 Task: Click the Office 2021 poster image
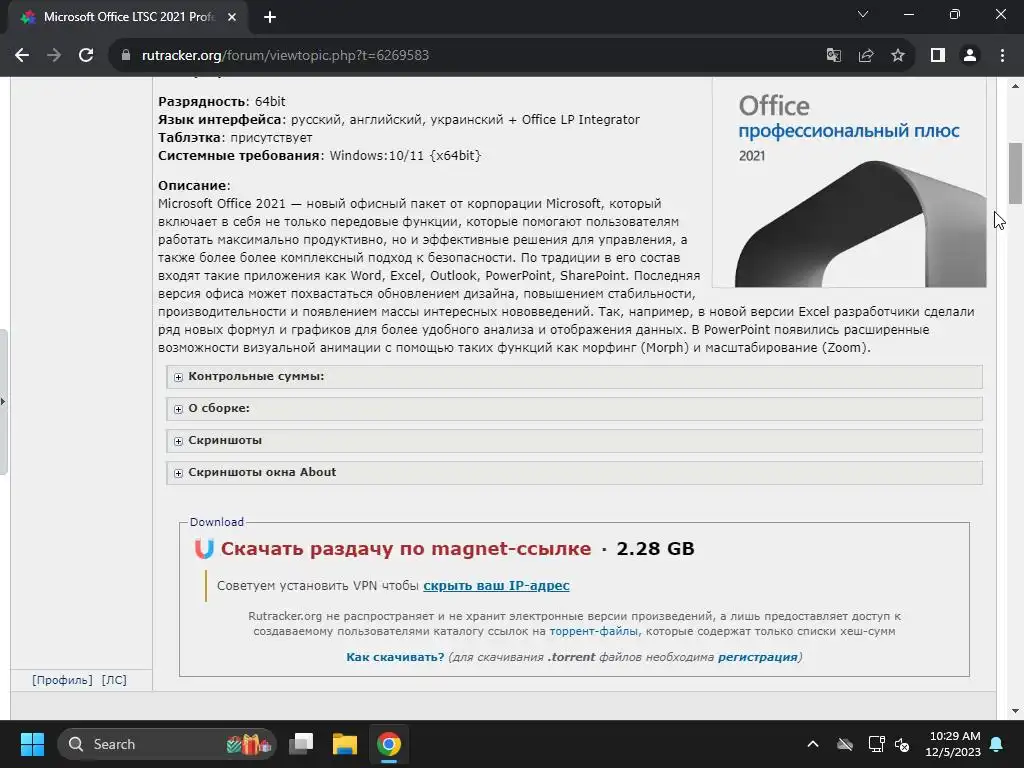[x=849, y=183]
